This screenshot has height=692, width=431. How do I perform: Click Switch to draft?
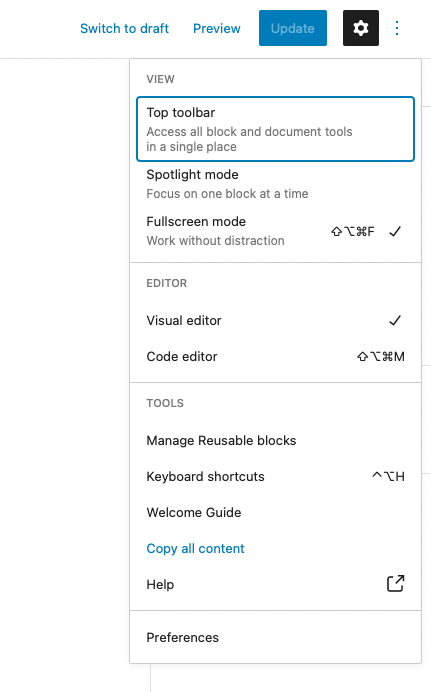(x=124, y=28)
